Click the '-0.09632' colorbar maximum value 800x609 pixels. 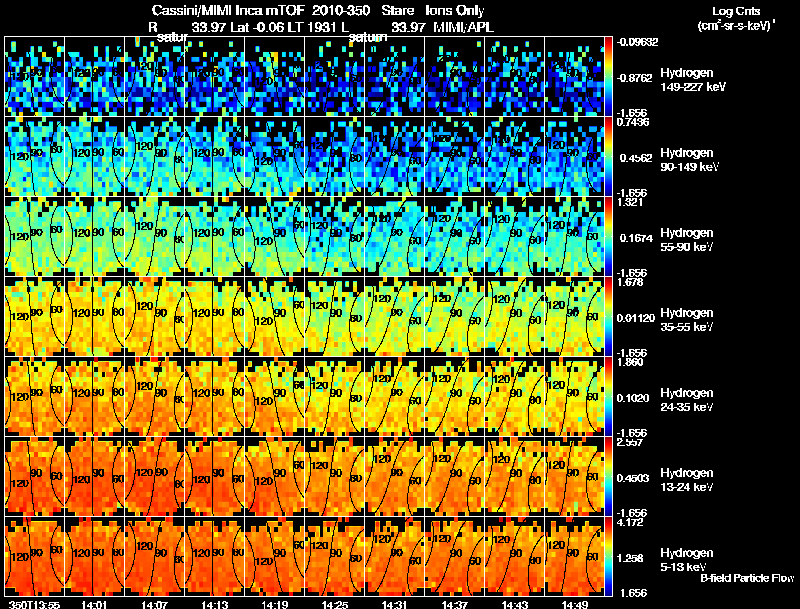[636, 42]
